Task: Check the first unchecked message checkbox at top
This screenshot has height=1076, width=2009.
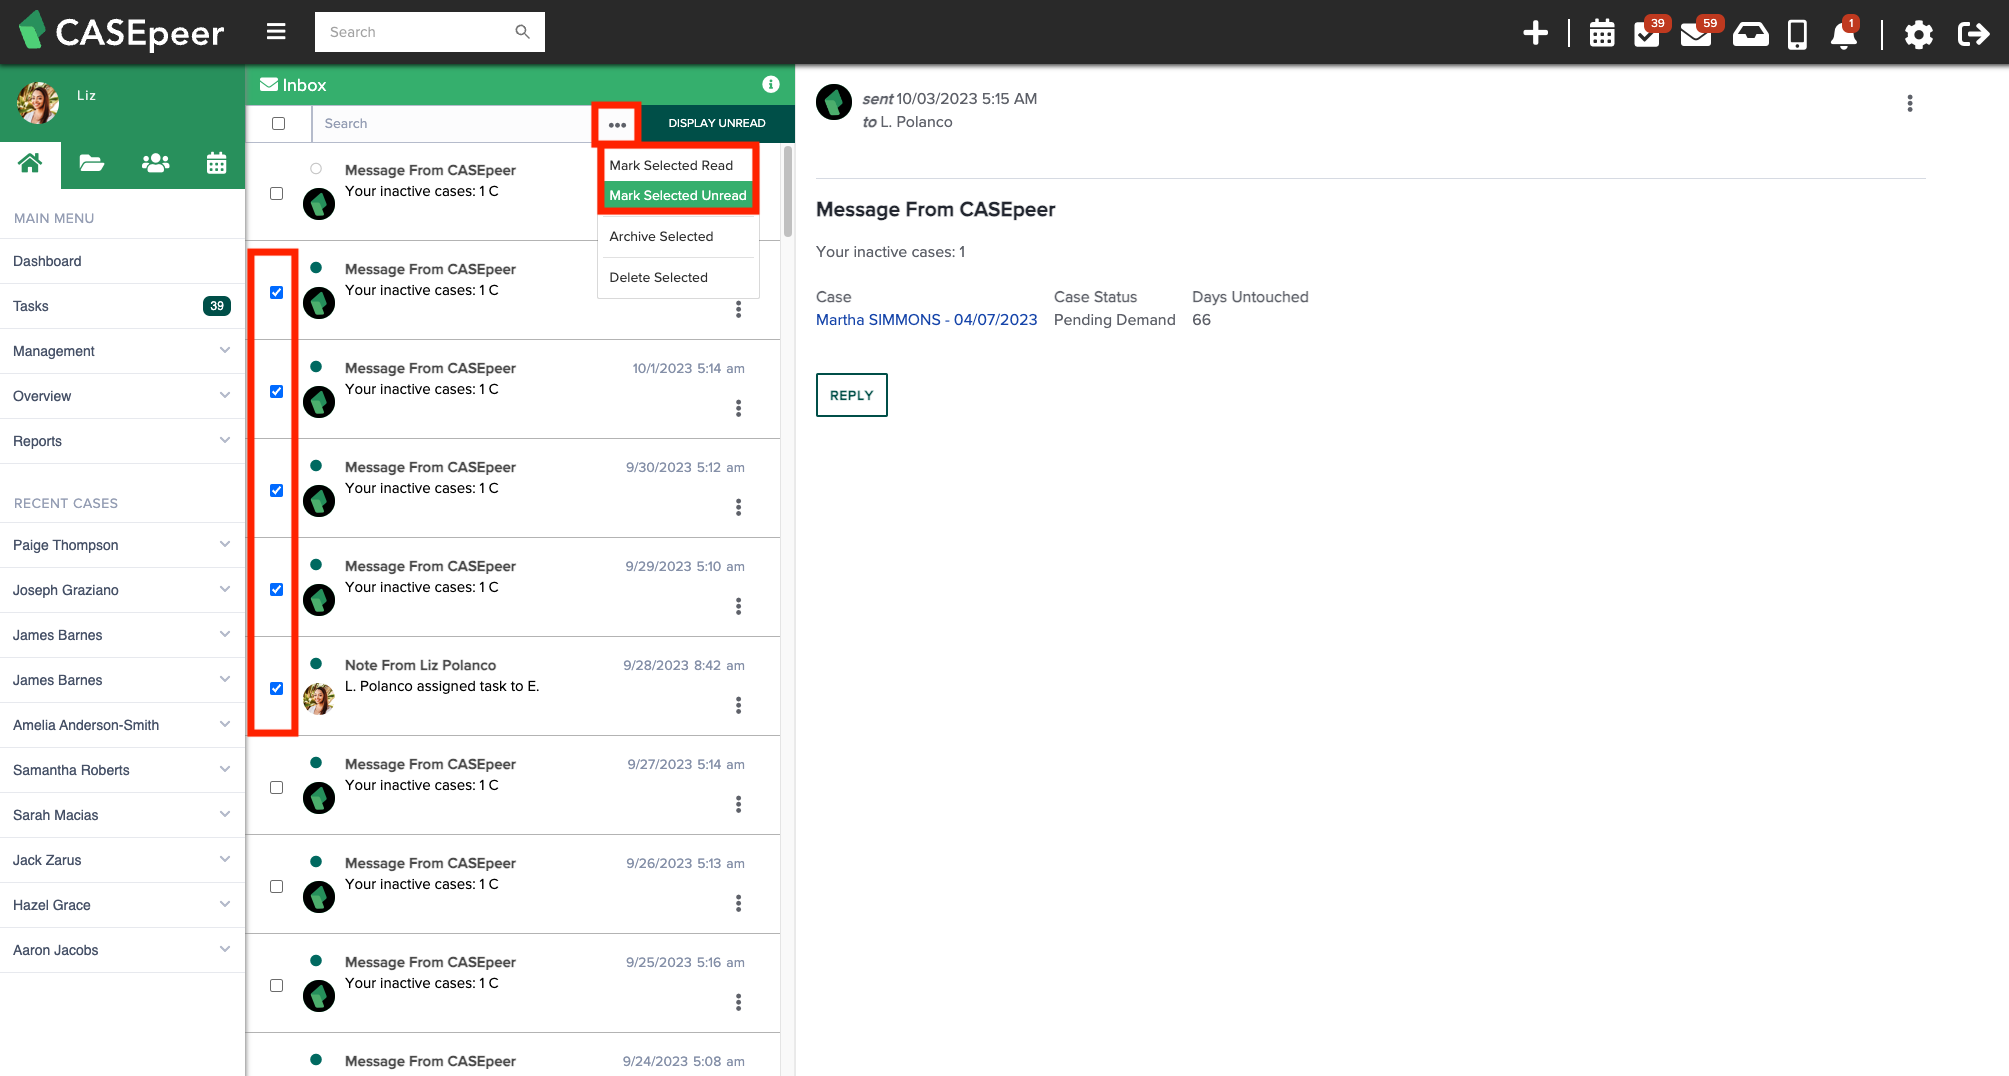Action: [276, 194]
